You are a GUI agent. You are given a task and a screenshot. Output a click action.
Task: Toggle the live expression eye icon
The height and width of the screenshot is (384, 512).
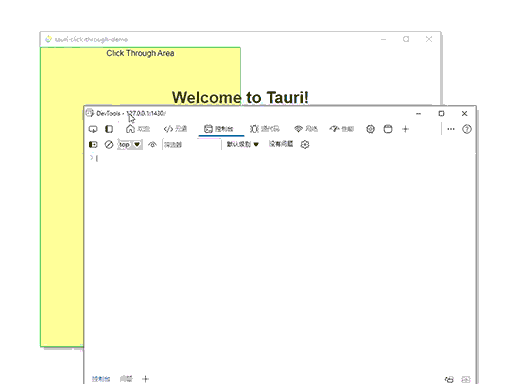click(x=152, y=144)
